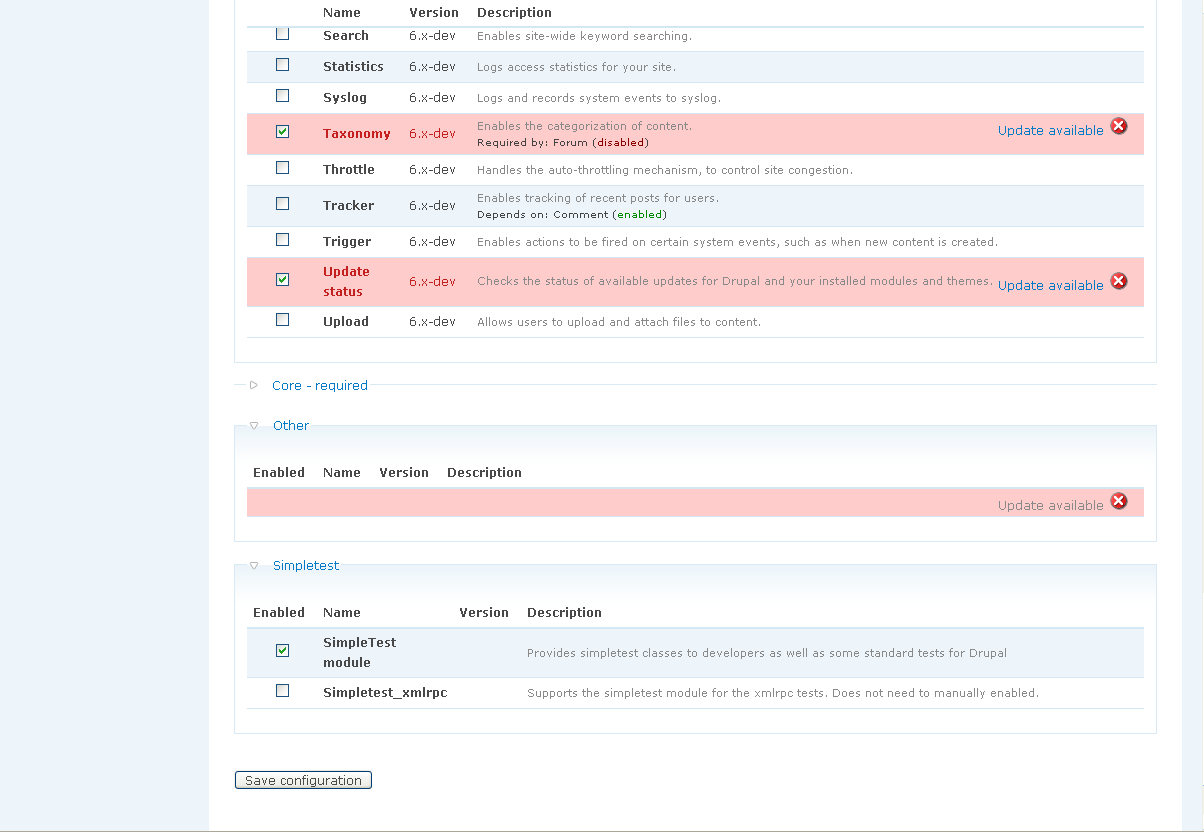
Task: Enable the Search module checkbox
Action: pos(282,34)
